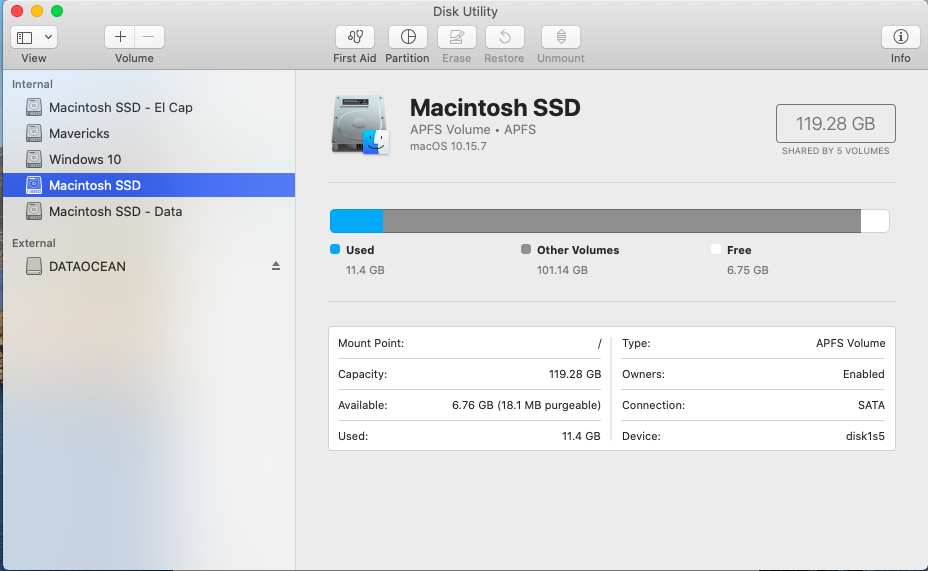This screenshot has width=928, height=571.
Task: Click the APFS Volume • APFS subtitle
Action: (x=473, y=130)
